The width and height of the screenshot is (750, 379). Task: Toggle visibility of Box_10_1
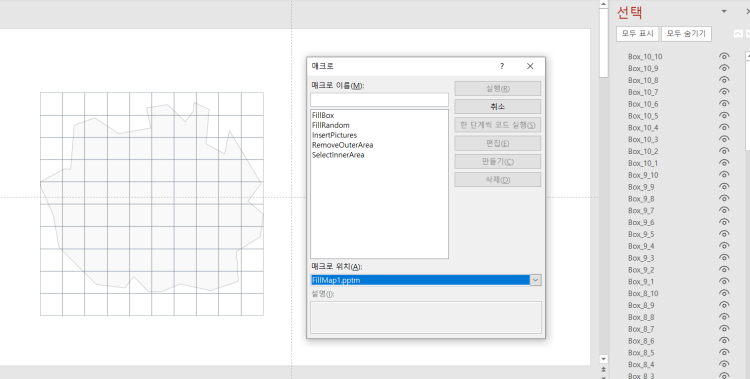(x=724, y=163)
